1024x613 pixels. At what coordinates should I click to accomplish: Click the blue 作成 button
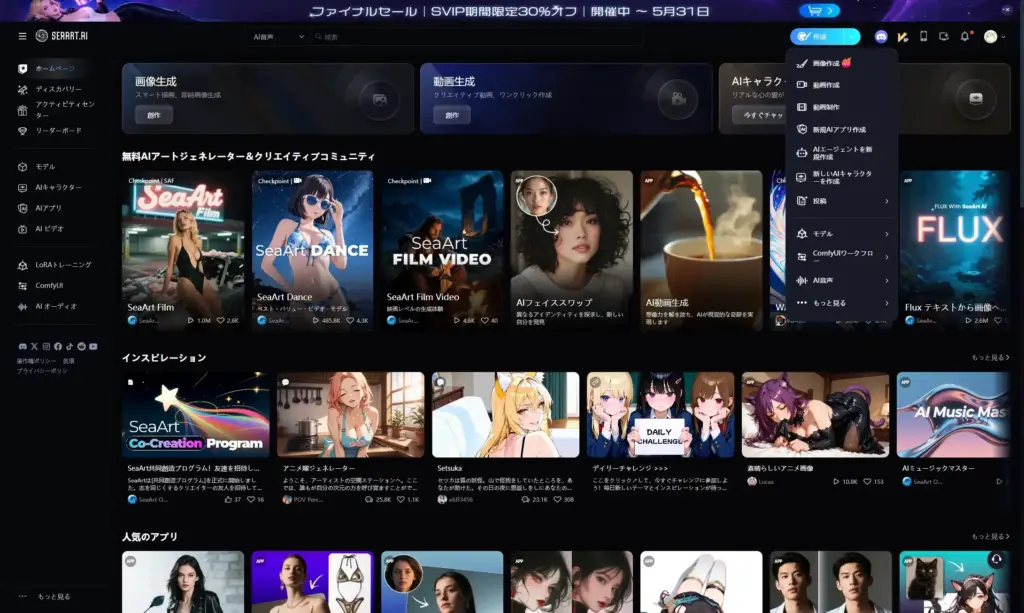coord(818,37)
